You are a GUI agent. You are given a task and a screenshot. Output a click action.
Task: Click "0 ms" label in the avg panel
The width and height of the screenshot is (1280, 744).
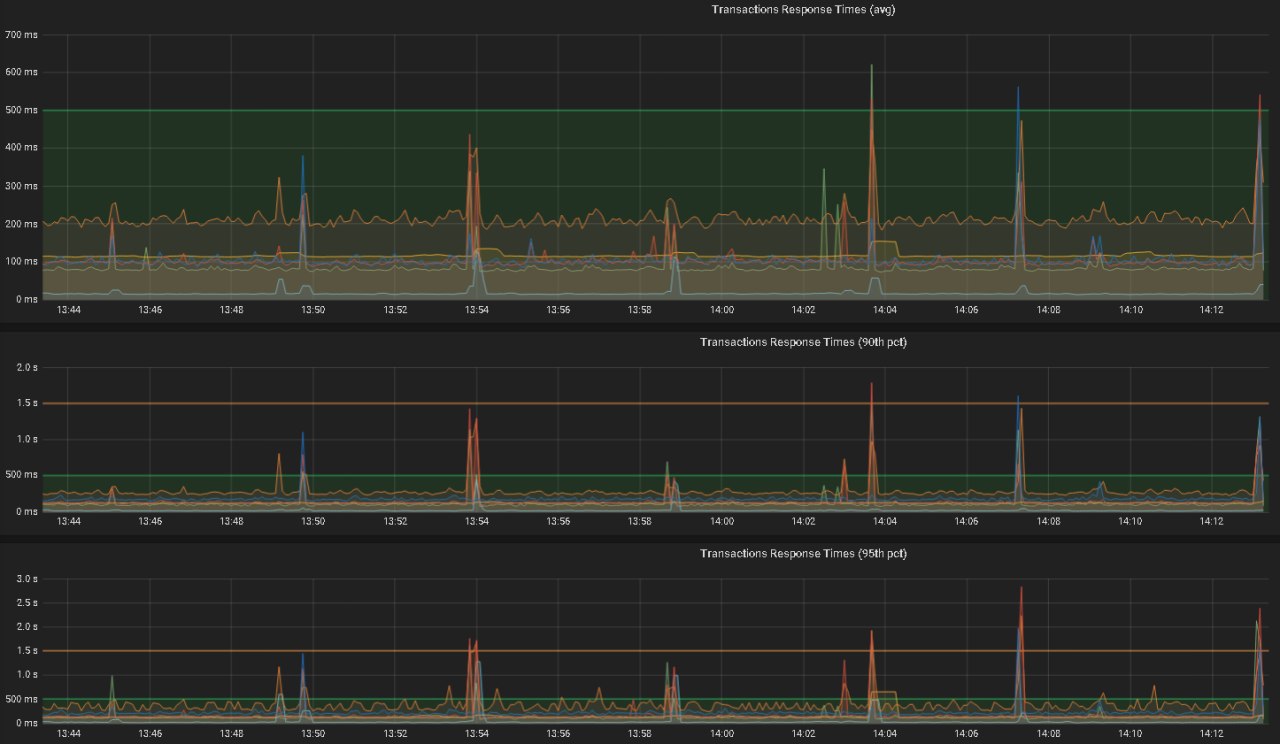(27, 299)
